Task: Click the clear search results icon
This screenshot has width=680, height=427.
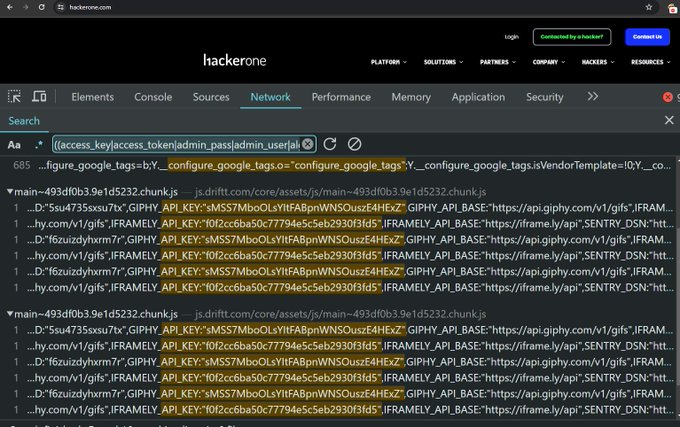Action: coord(354,144)
